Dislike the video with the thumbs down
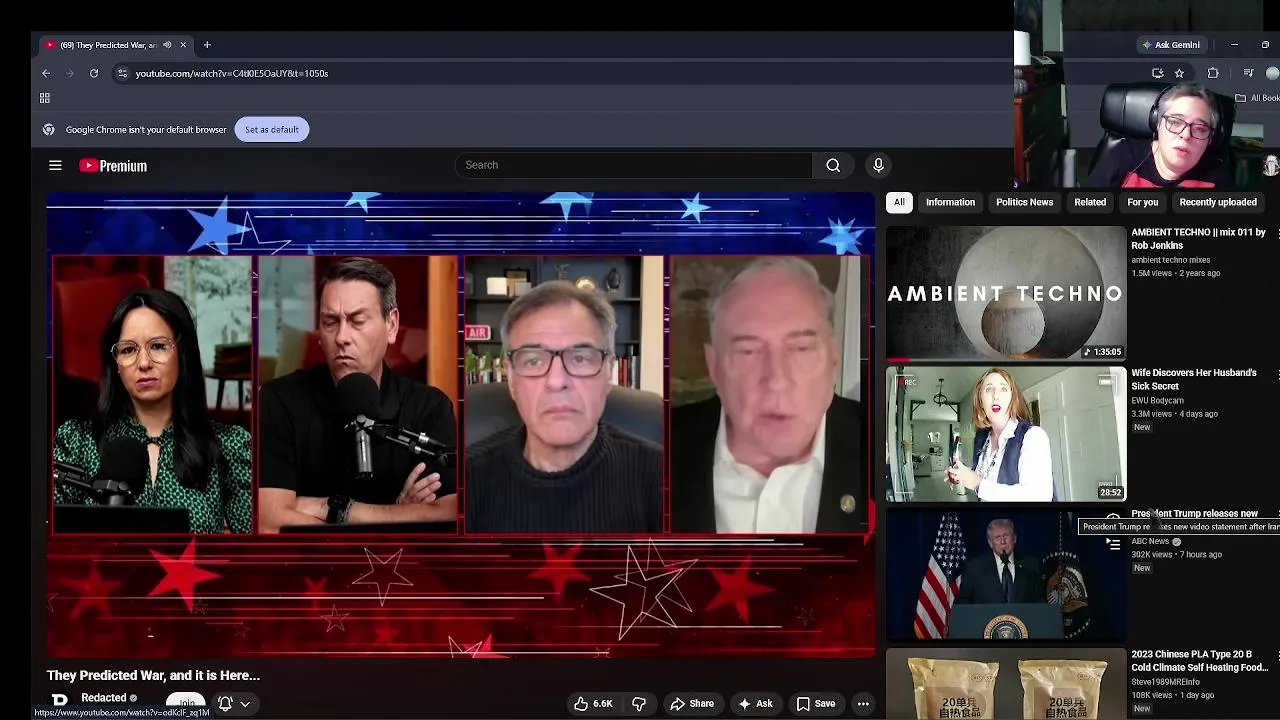Viewport: 1280px width, 720px height. (x=638, y=704)
